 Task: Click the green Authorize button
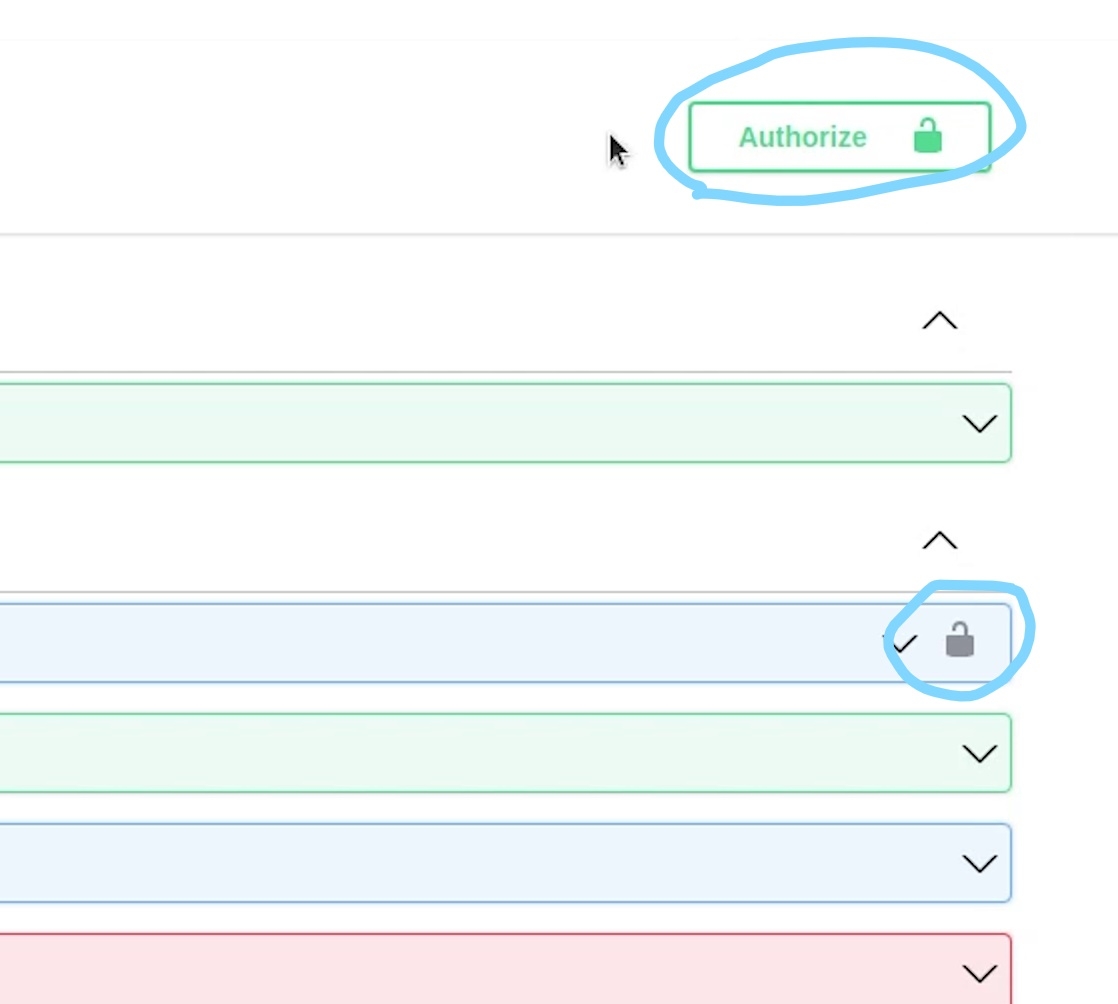(838, 136)
